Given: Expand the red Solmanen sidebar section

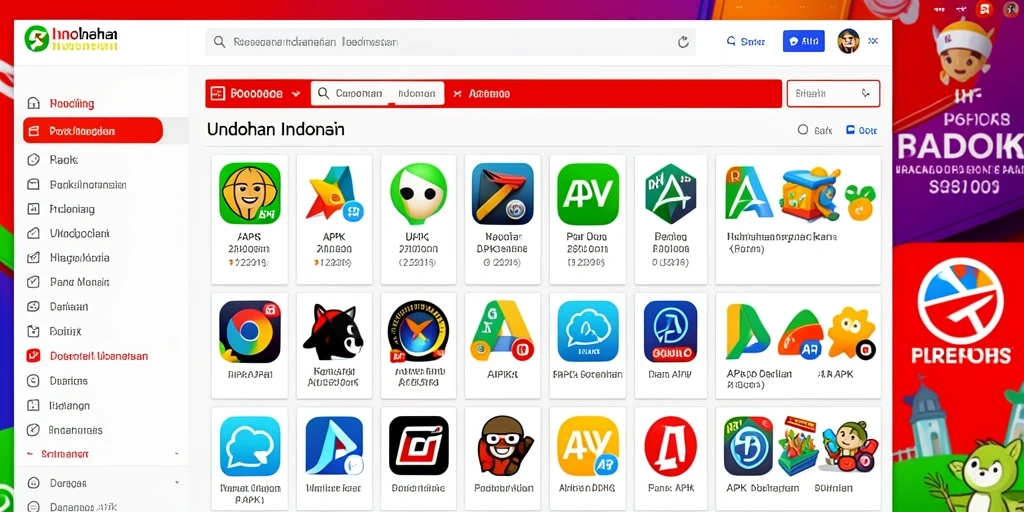Looking at the screenshot, I should coord(101,453).
